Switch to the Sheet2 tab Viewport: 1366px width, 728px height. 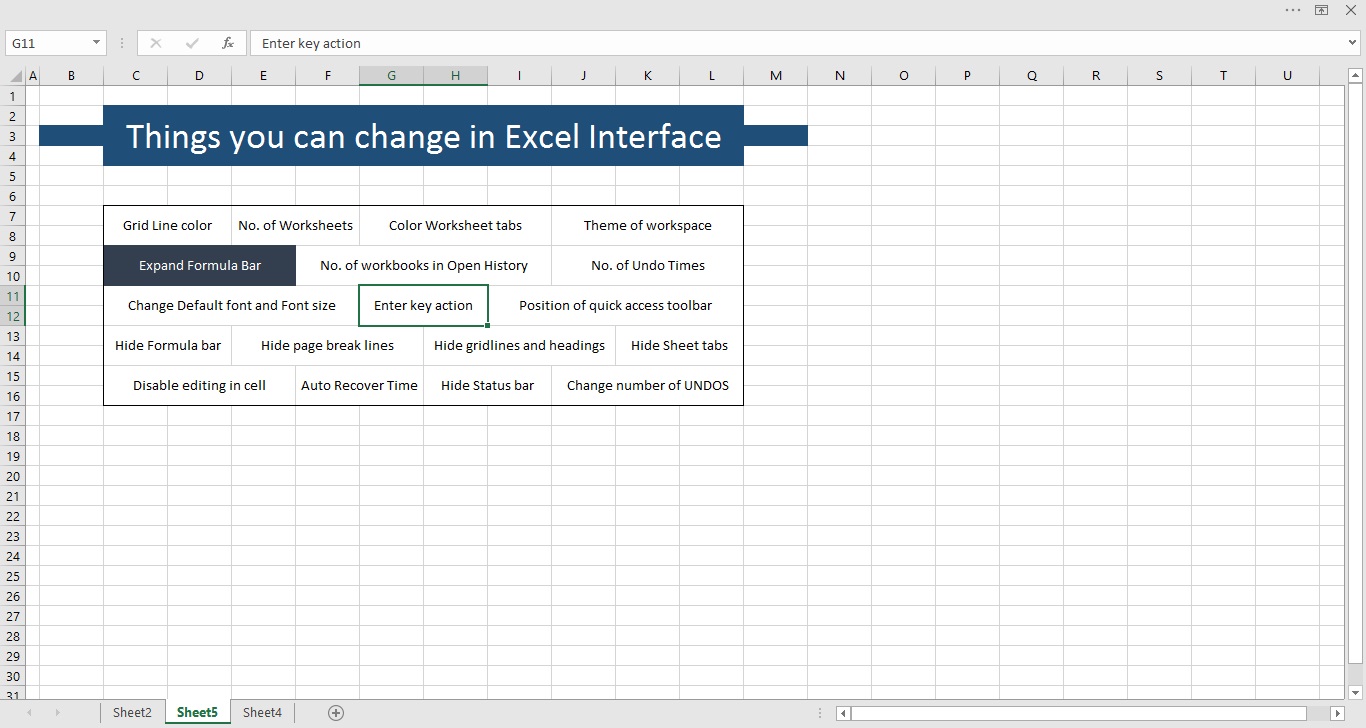click(x=132, y=713)
